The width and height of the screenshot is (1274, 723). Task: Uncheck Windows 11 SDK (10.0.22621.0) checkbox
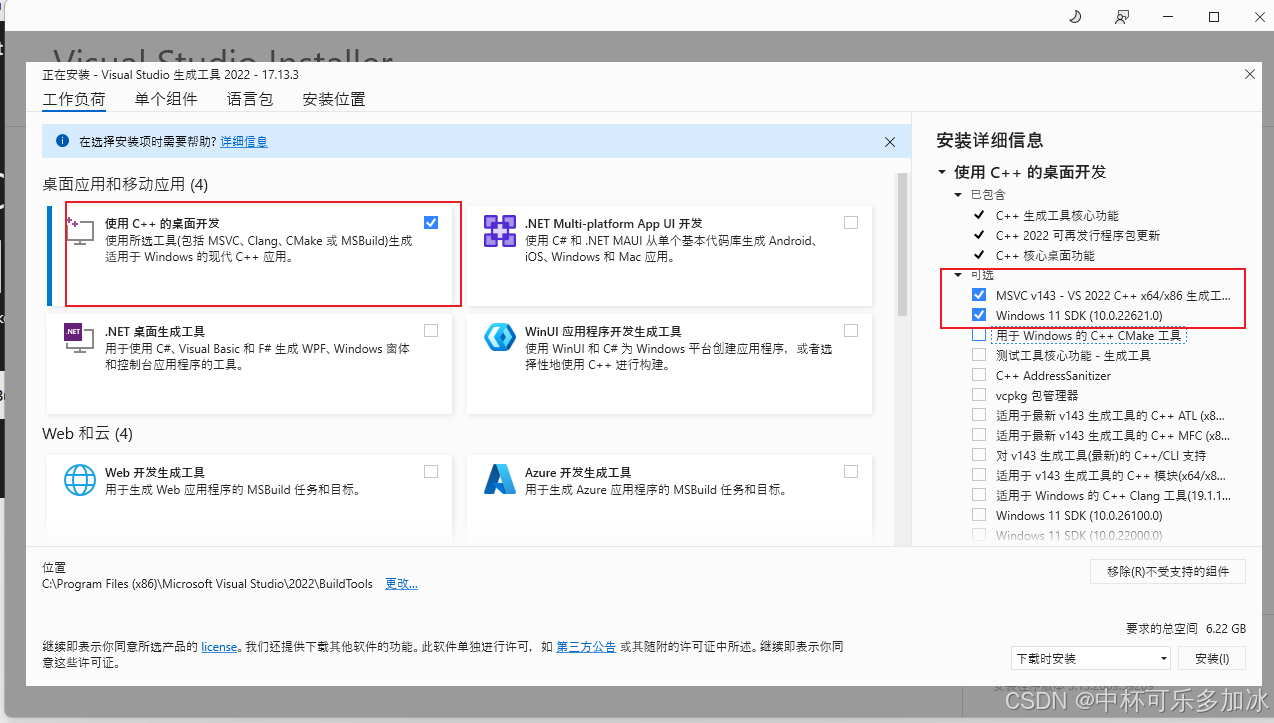[979, 315]
